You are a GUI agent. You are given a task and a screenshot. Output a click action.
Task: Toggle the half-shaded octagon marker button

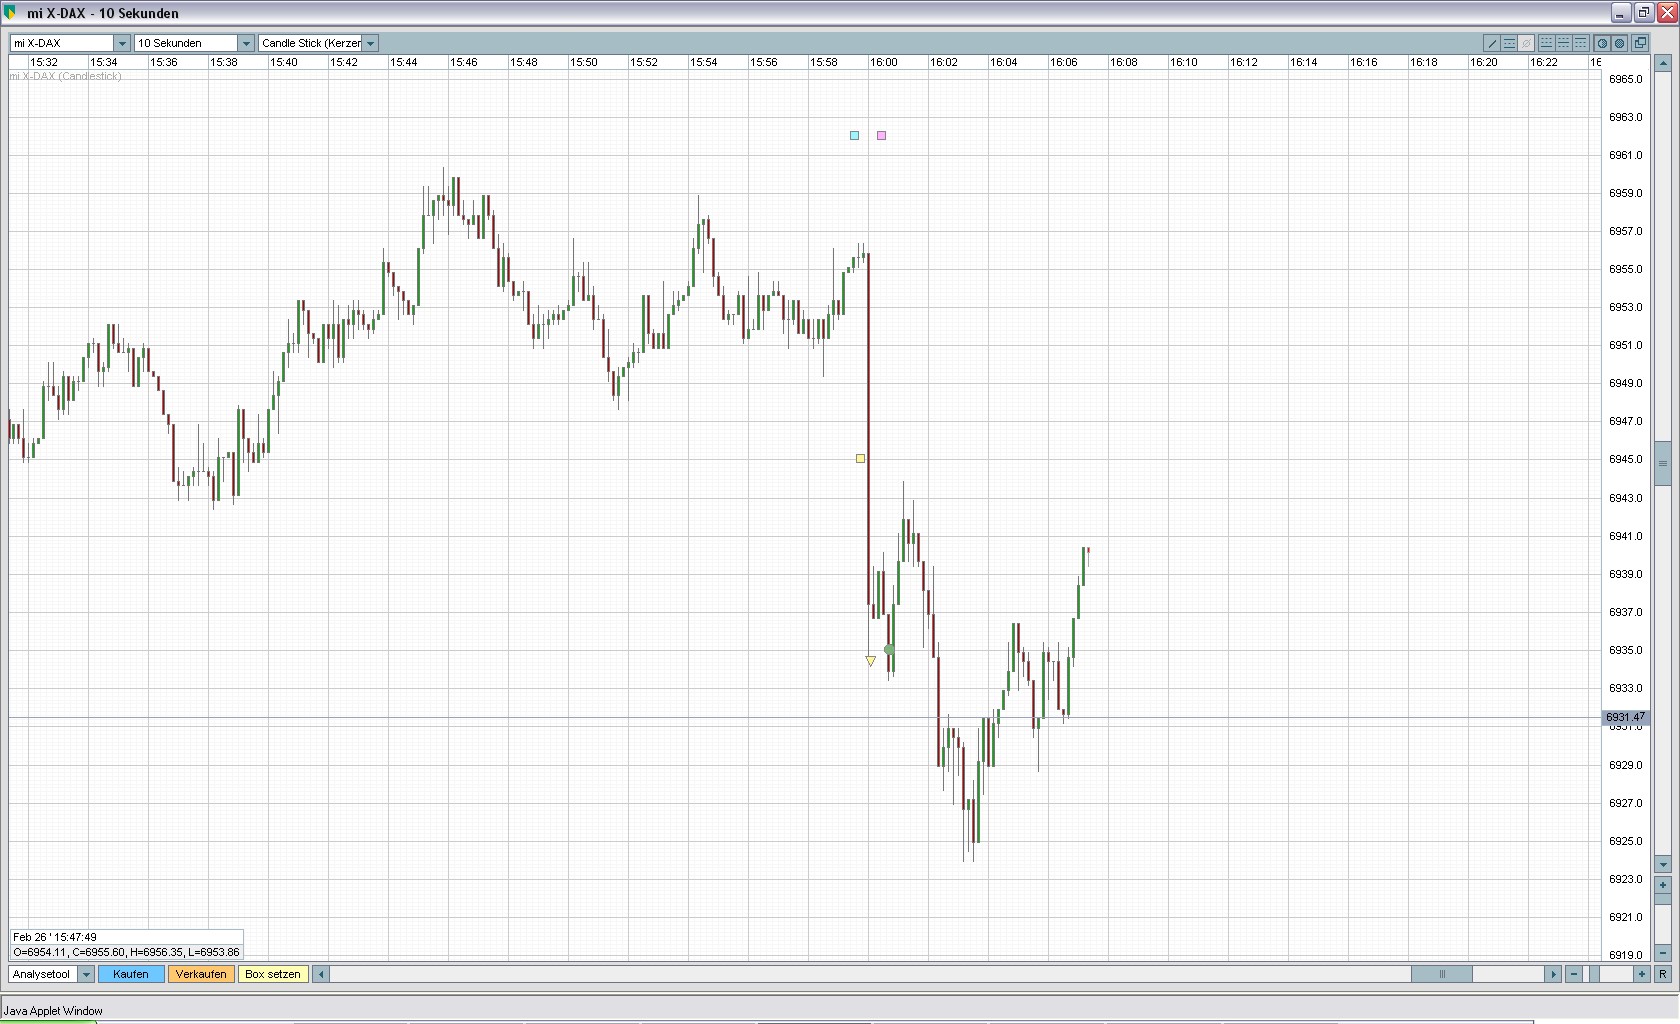point(1602,43)
